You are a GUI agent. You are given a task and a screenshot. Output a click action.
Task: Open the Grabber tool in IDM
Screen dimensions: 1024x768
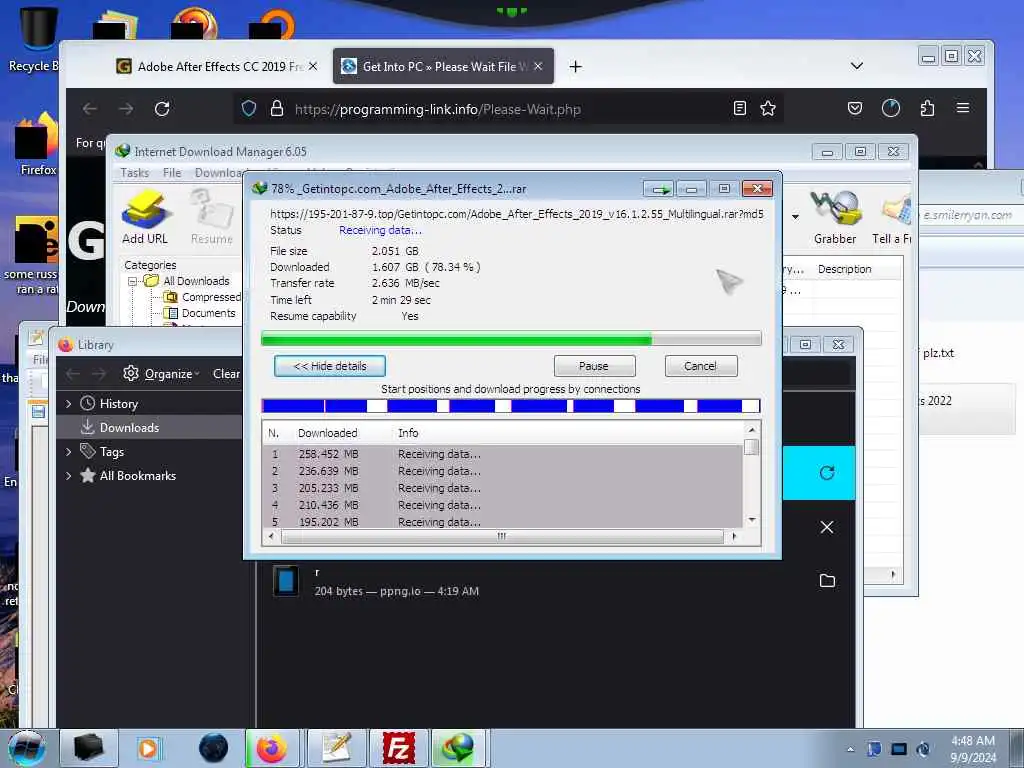point(835,216)
